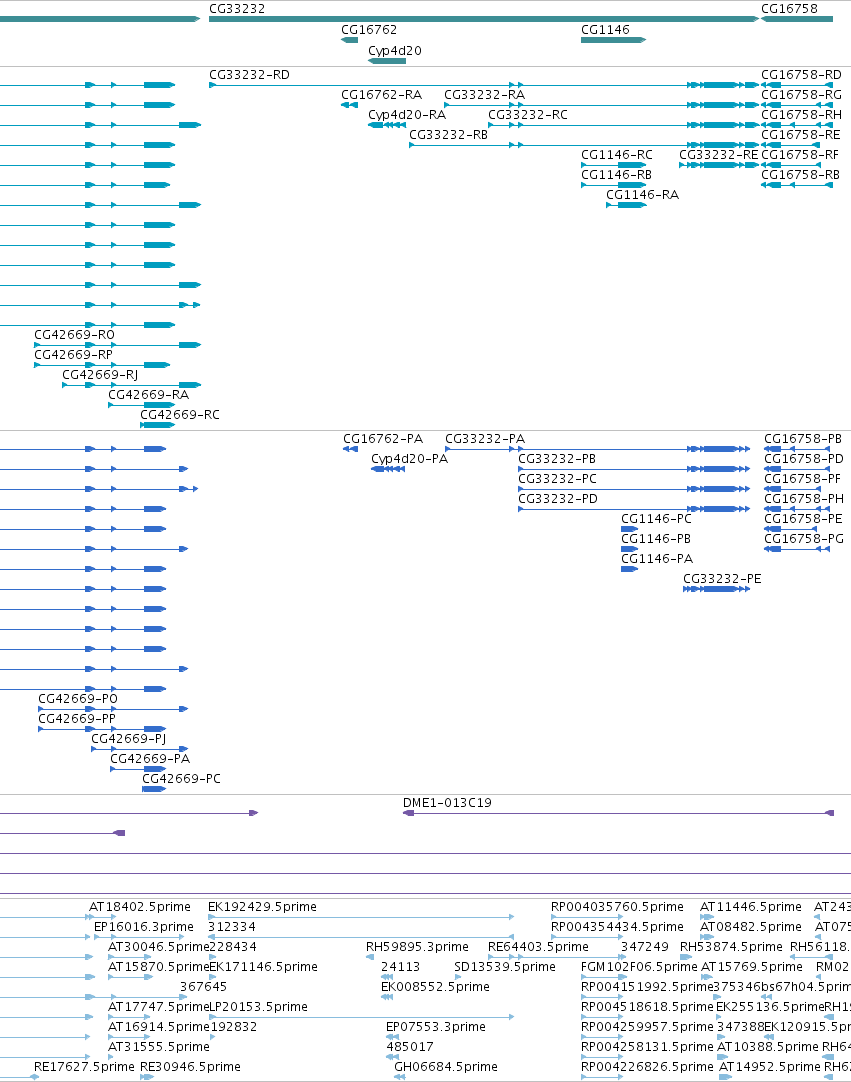851x1082 pixels.
Task: Select EST LP20153.5prime
Action: point(258,1007)
